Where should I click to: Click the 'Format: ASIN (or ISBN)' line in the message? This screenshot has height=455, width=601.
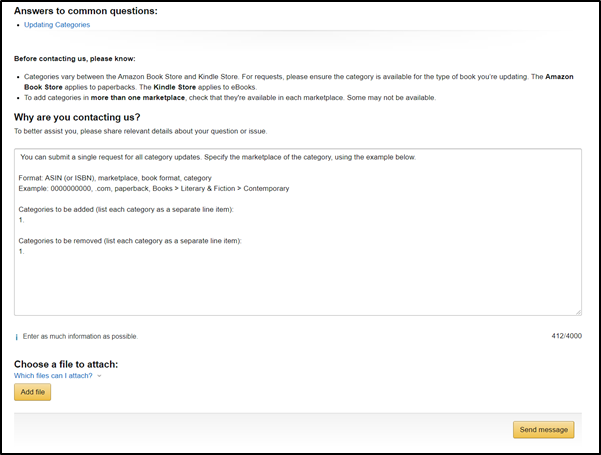pyautogui.click(x=115, y=178)
